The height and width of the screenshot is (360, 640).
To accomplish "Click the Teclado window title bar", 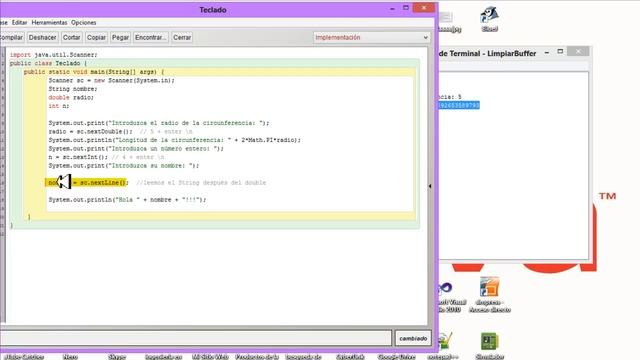I will coord(213,10).
